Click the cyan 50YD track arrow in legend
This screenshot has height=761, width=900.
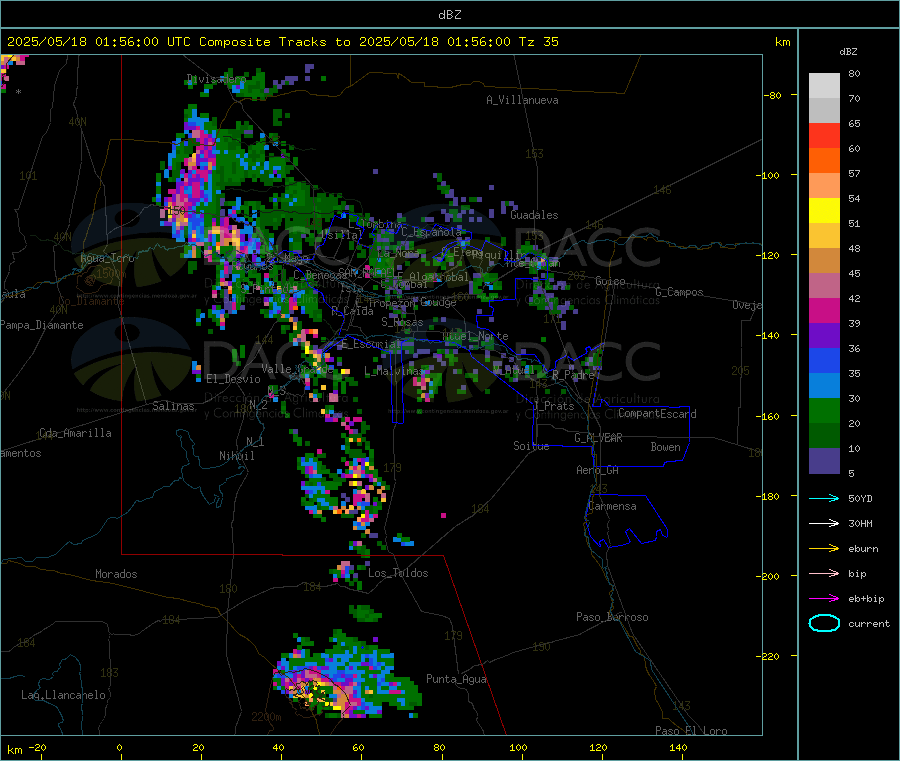click(x=824, y=498)
